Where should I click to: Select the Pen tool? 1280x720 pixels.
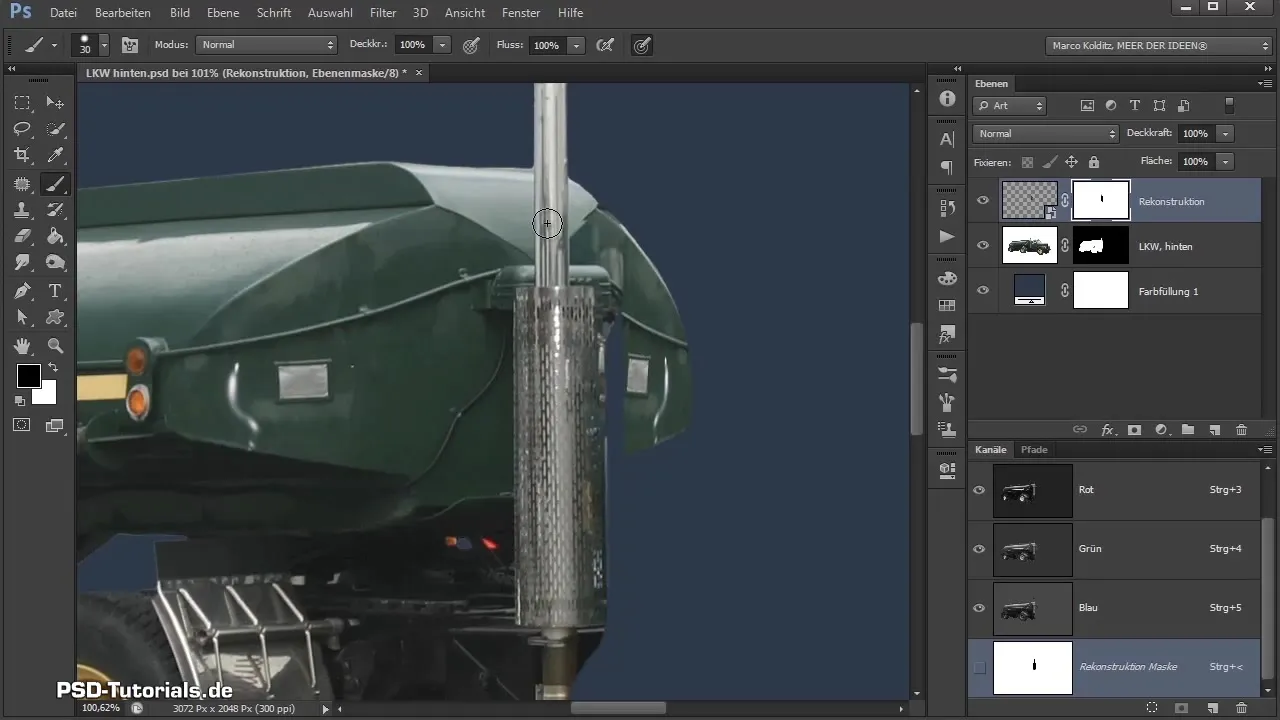coord(22,291)
